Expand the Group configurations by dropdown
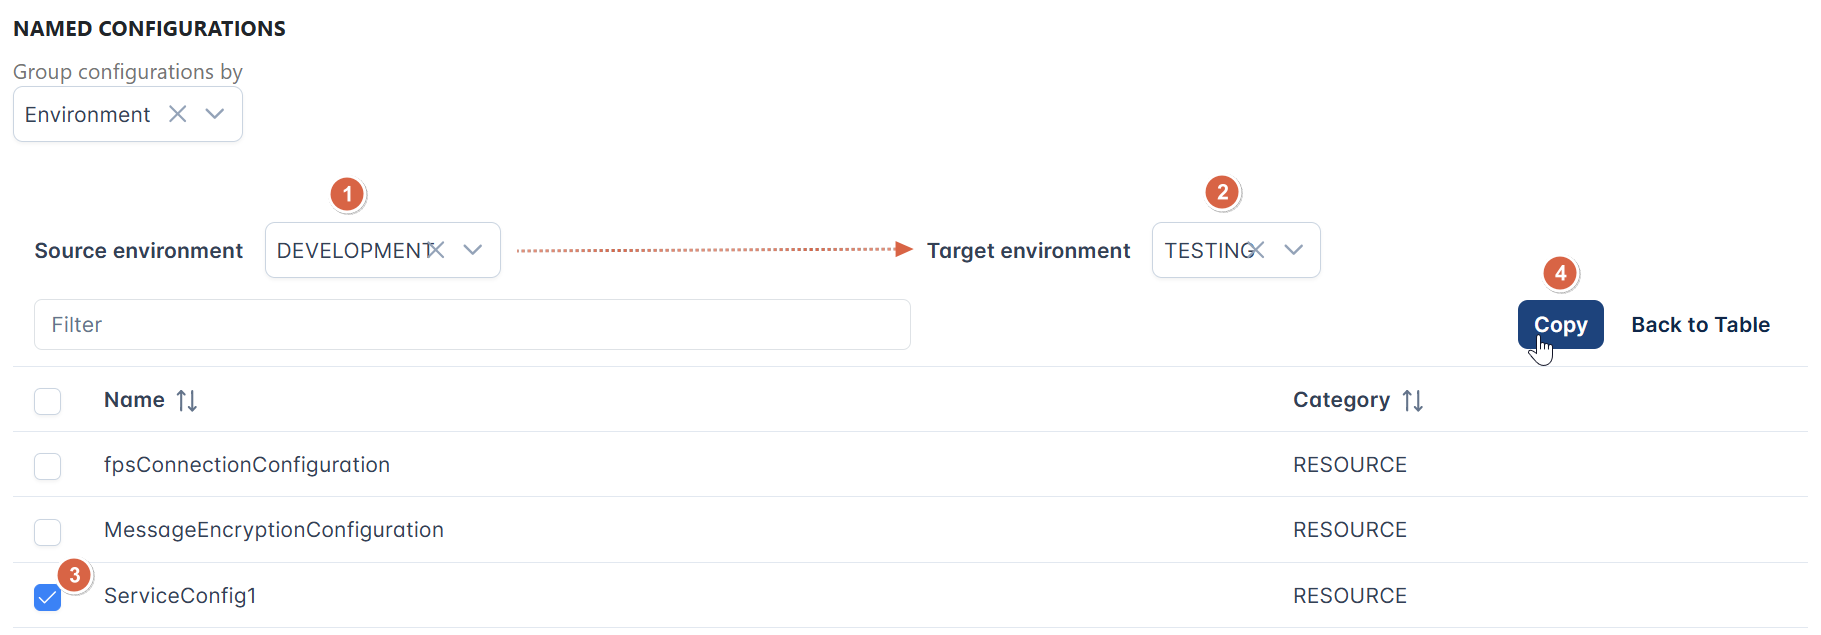Screen dimensions: 1821x635 214,114
